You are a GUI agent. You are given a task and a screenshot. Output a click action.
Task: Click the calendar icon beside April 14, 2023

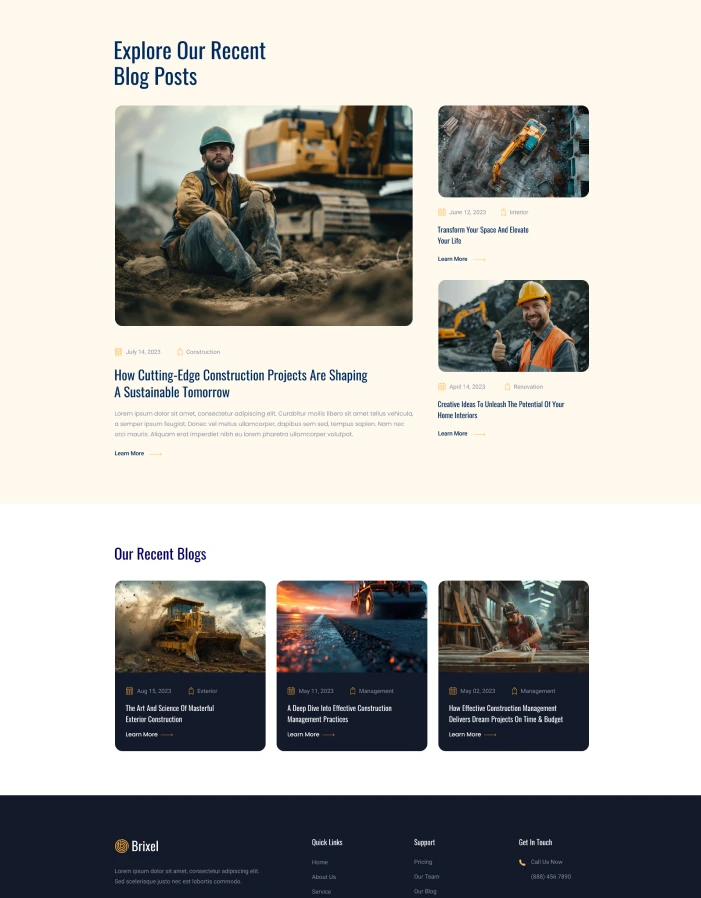tap(442, 387)
